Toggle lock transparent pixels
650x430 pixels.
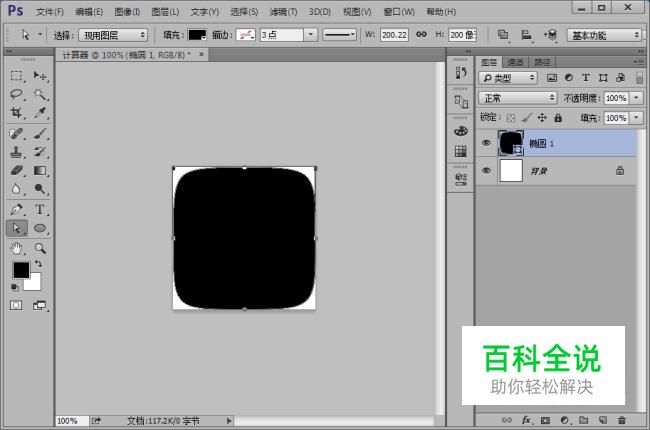click(511, 118)
